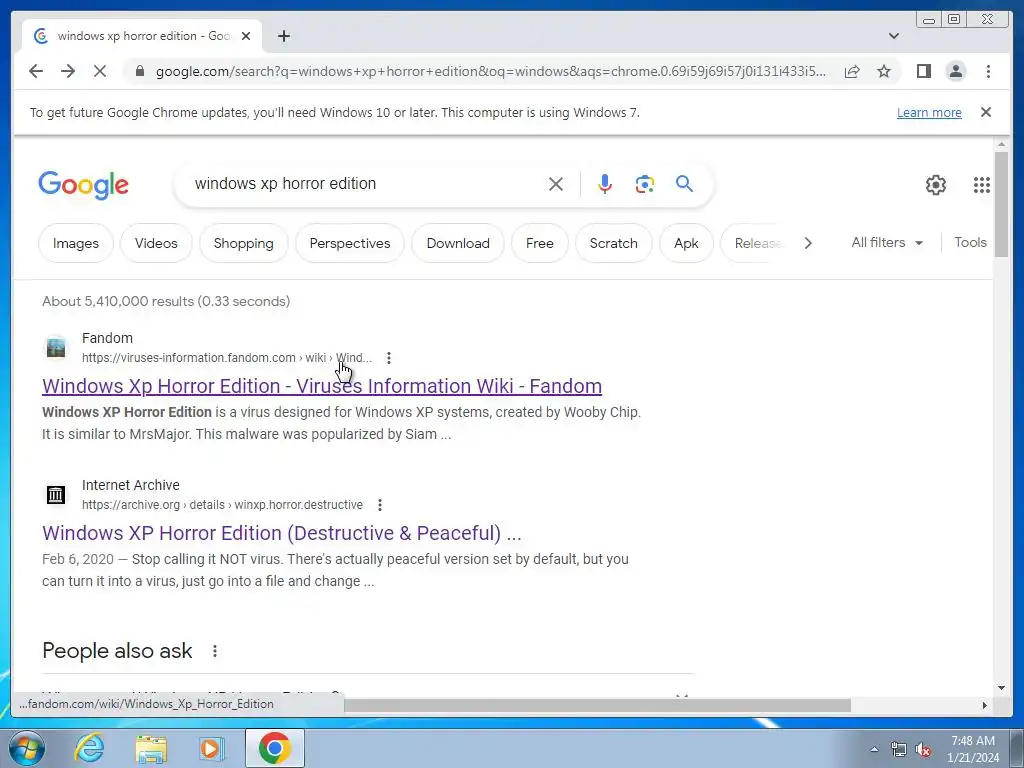Open Windows Explorer from taskbar
The image size is (1024, 768).
click(x=151, y=748)
